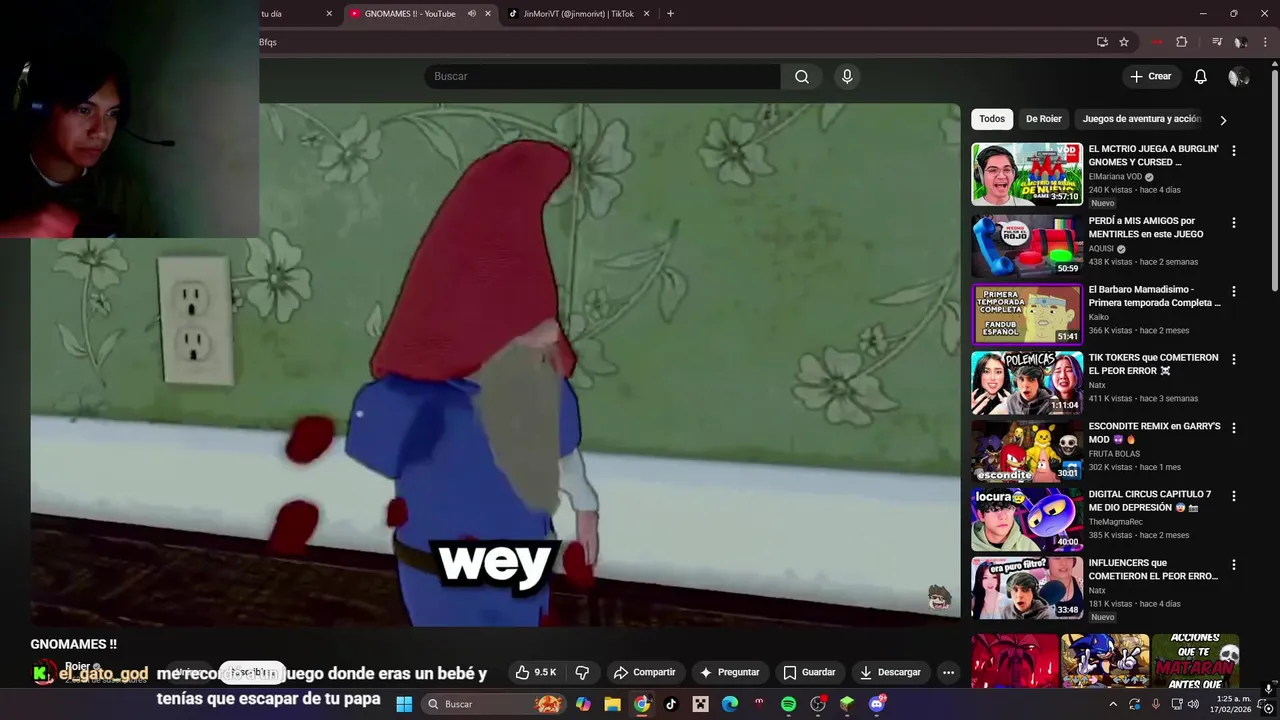The height and width of the screenshot is (720, 1280).
Task: Open ESCONDITE REMIX en GARRY'S MOD thumbnail
Action: click(x=1027, y=450)
